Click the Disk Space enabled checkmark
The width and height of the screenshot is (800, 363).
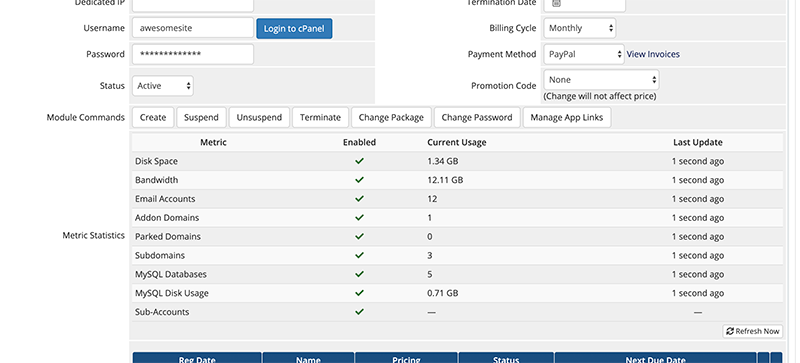359,161
